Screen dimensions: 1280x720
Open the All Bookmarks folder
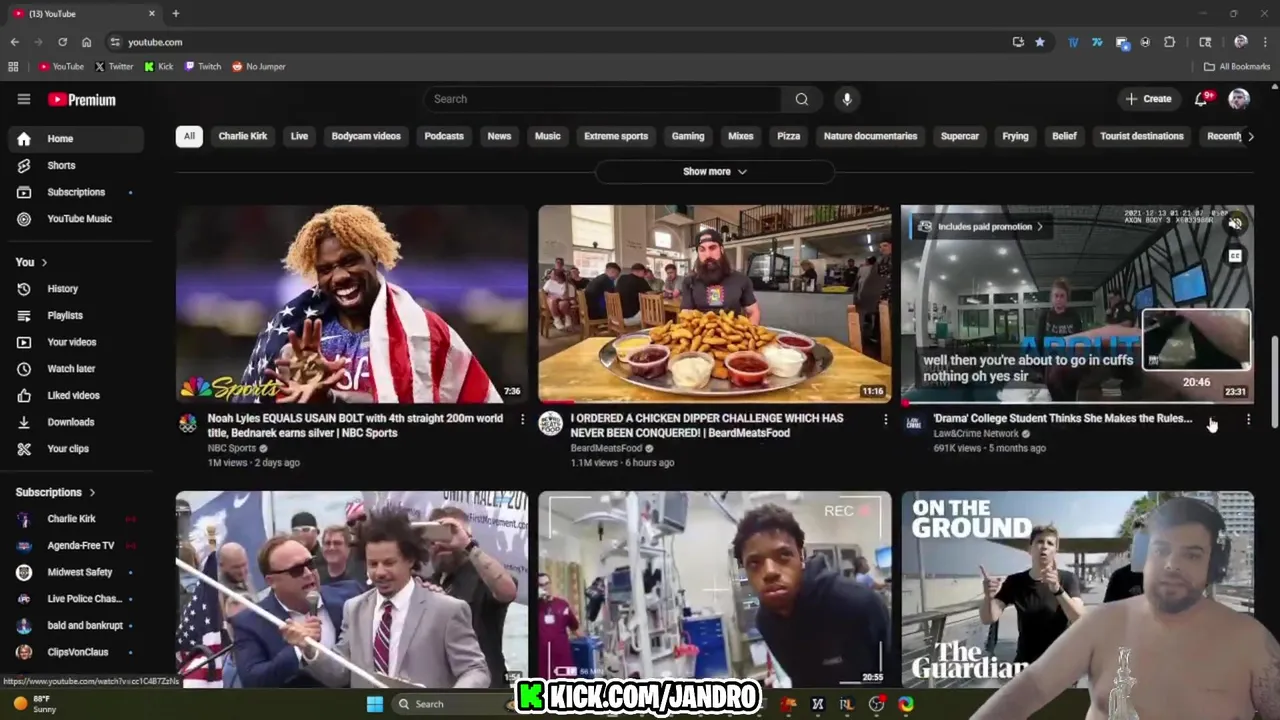tap(1237, 66)
